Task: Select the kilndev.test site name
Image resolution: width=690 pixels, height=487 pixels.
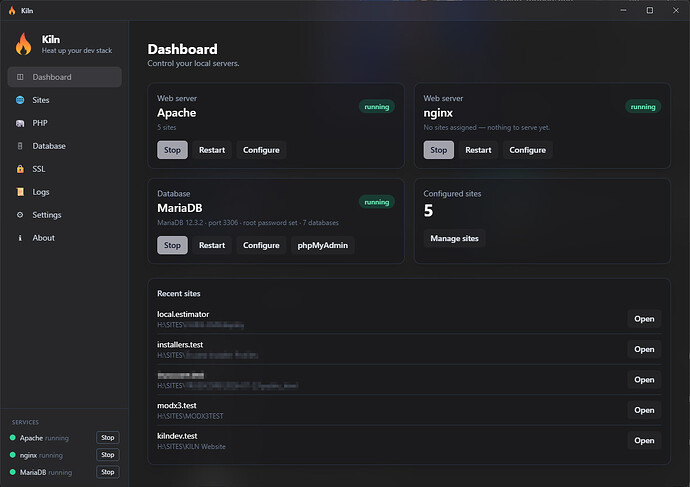Action: point(177,436)
